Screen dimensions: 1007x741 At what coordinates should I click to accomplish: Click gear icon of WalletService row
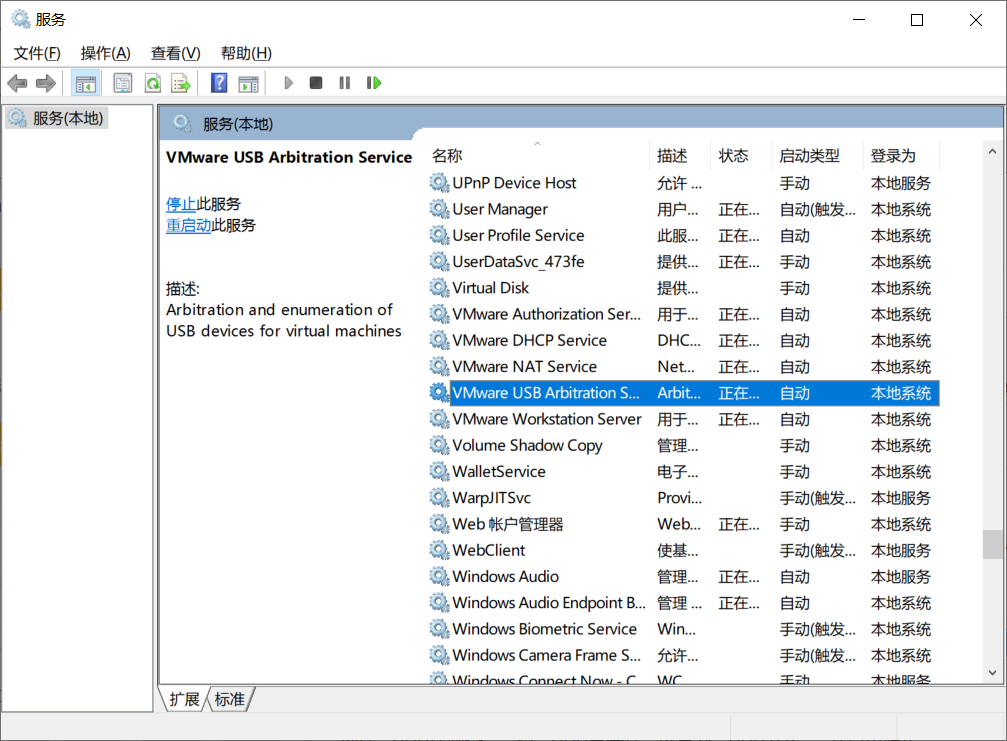[x=439, y=471]
